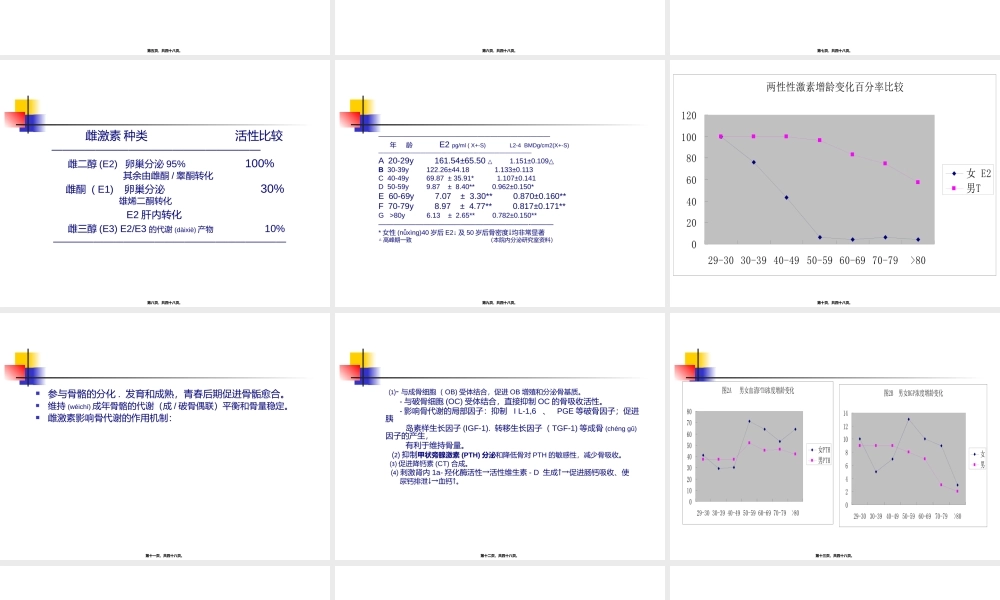Click the yellow-blue logo on 雌激素种类 slide
The width and height of the screenshot is (1000, 600).
[x=25, y=115]
